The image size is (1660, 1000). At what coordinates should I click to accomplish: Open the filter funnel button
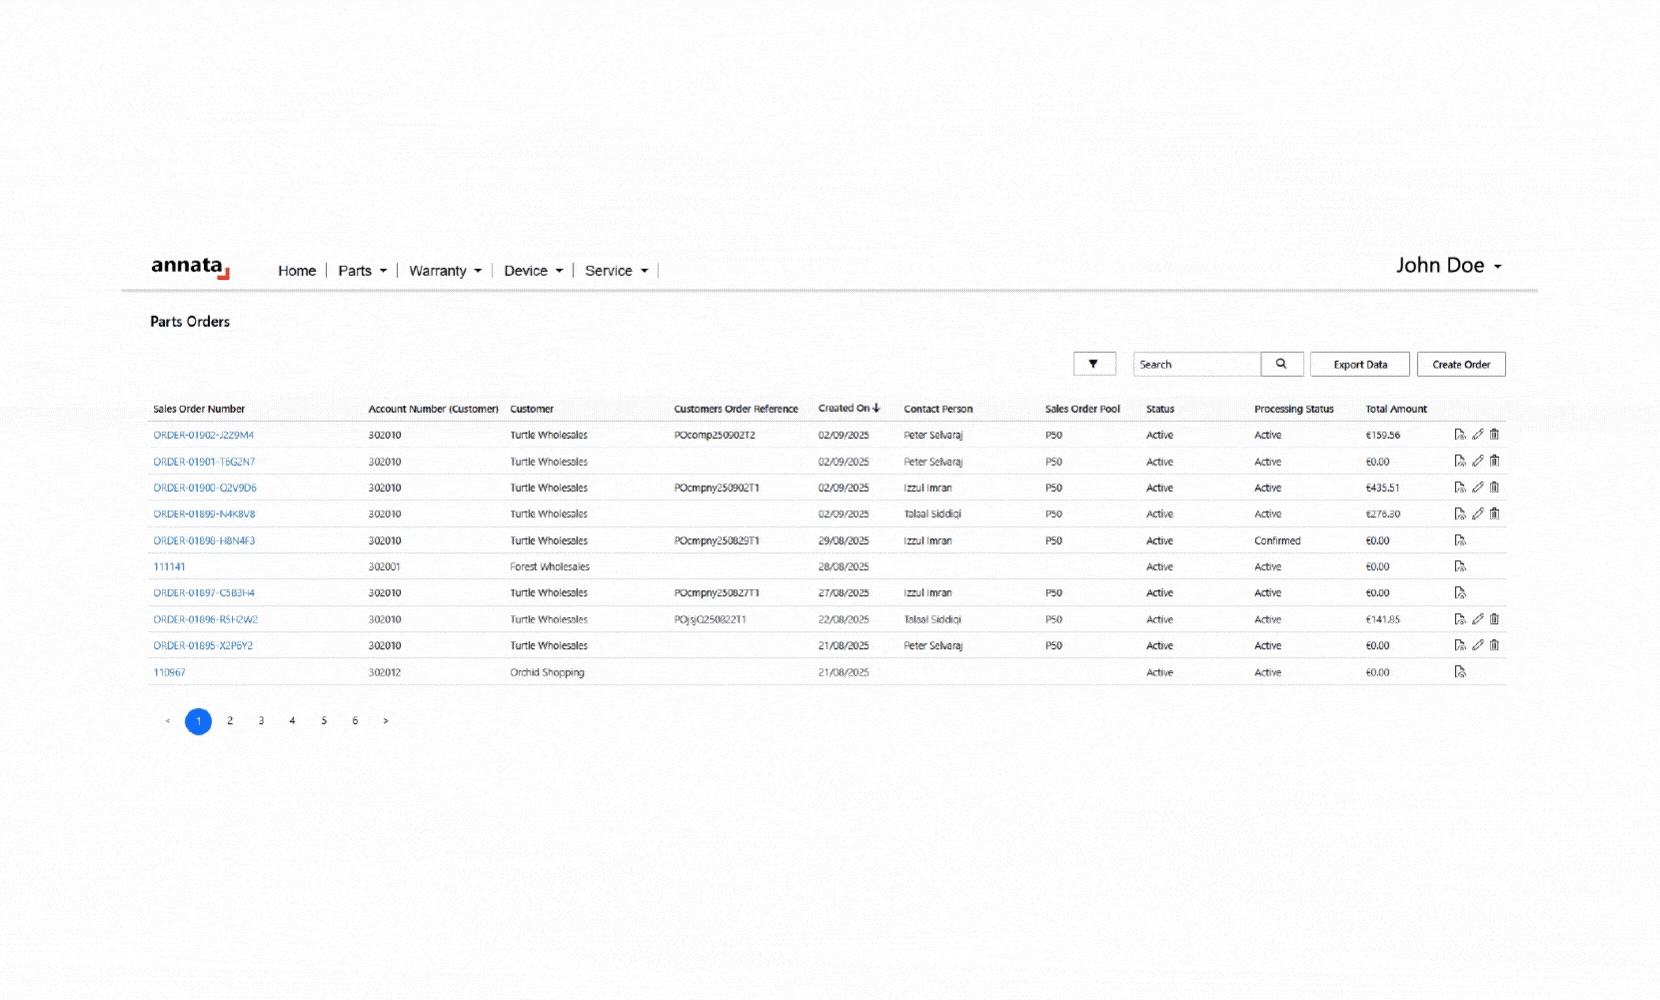click(1094, 364)
